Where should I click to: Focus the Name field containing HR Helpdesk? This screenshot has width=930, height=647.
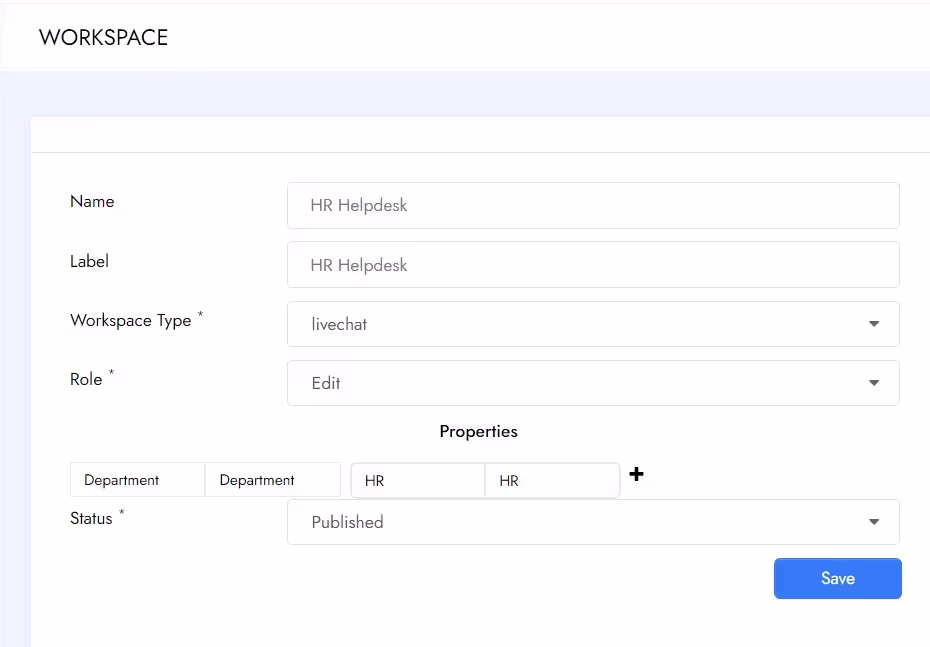[593, 205]
